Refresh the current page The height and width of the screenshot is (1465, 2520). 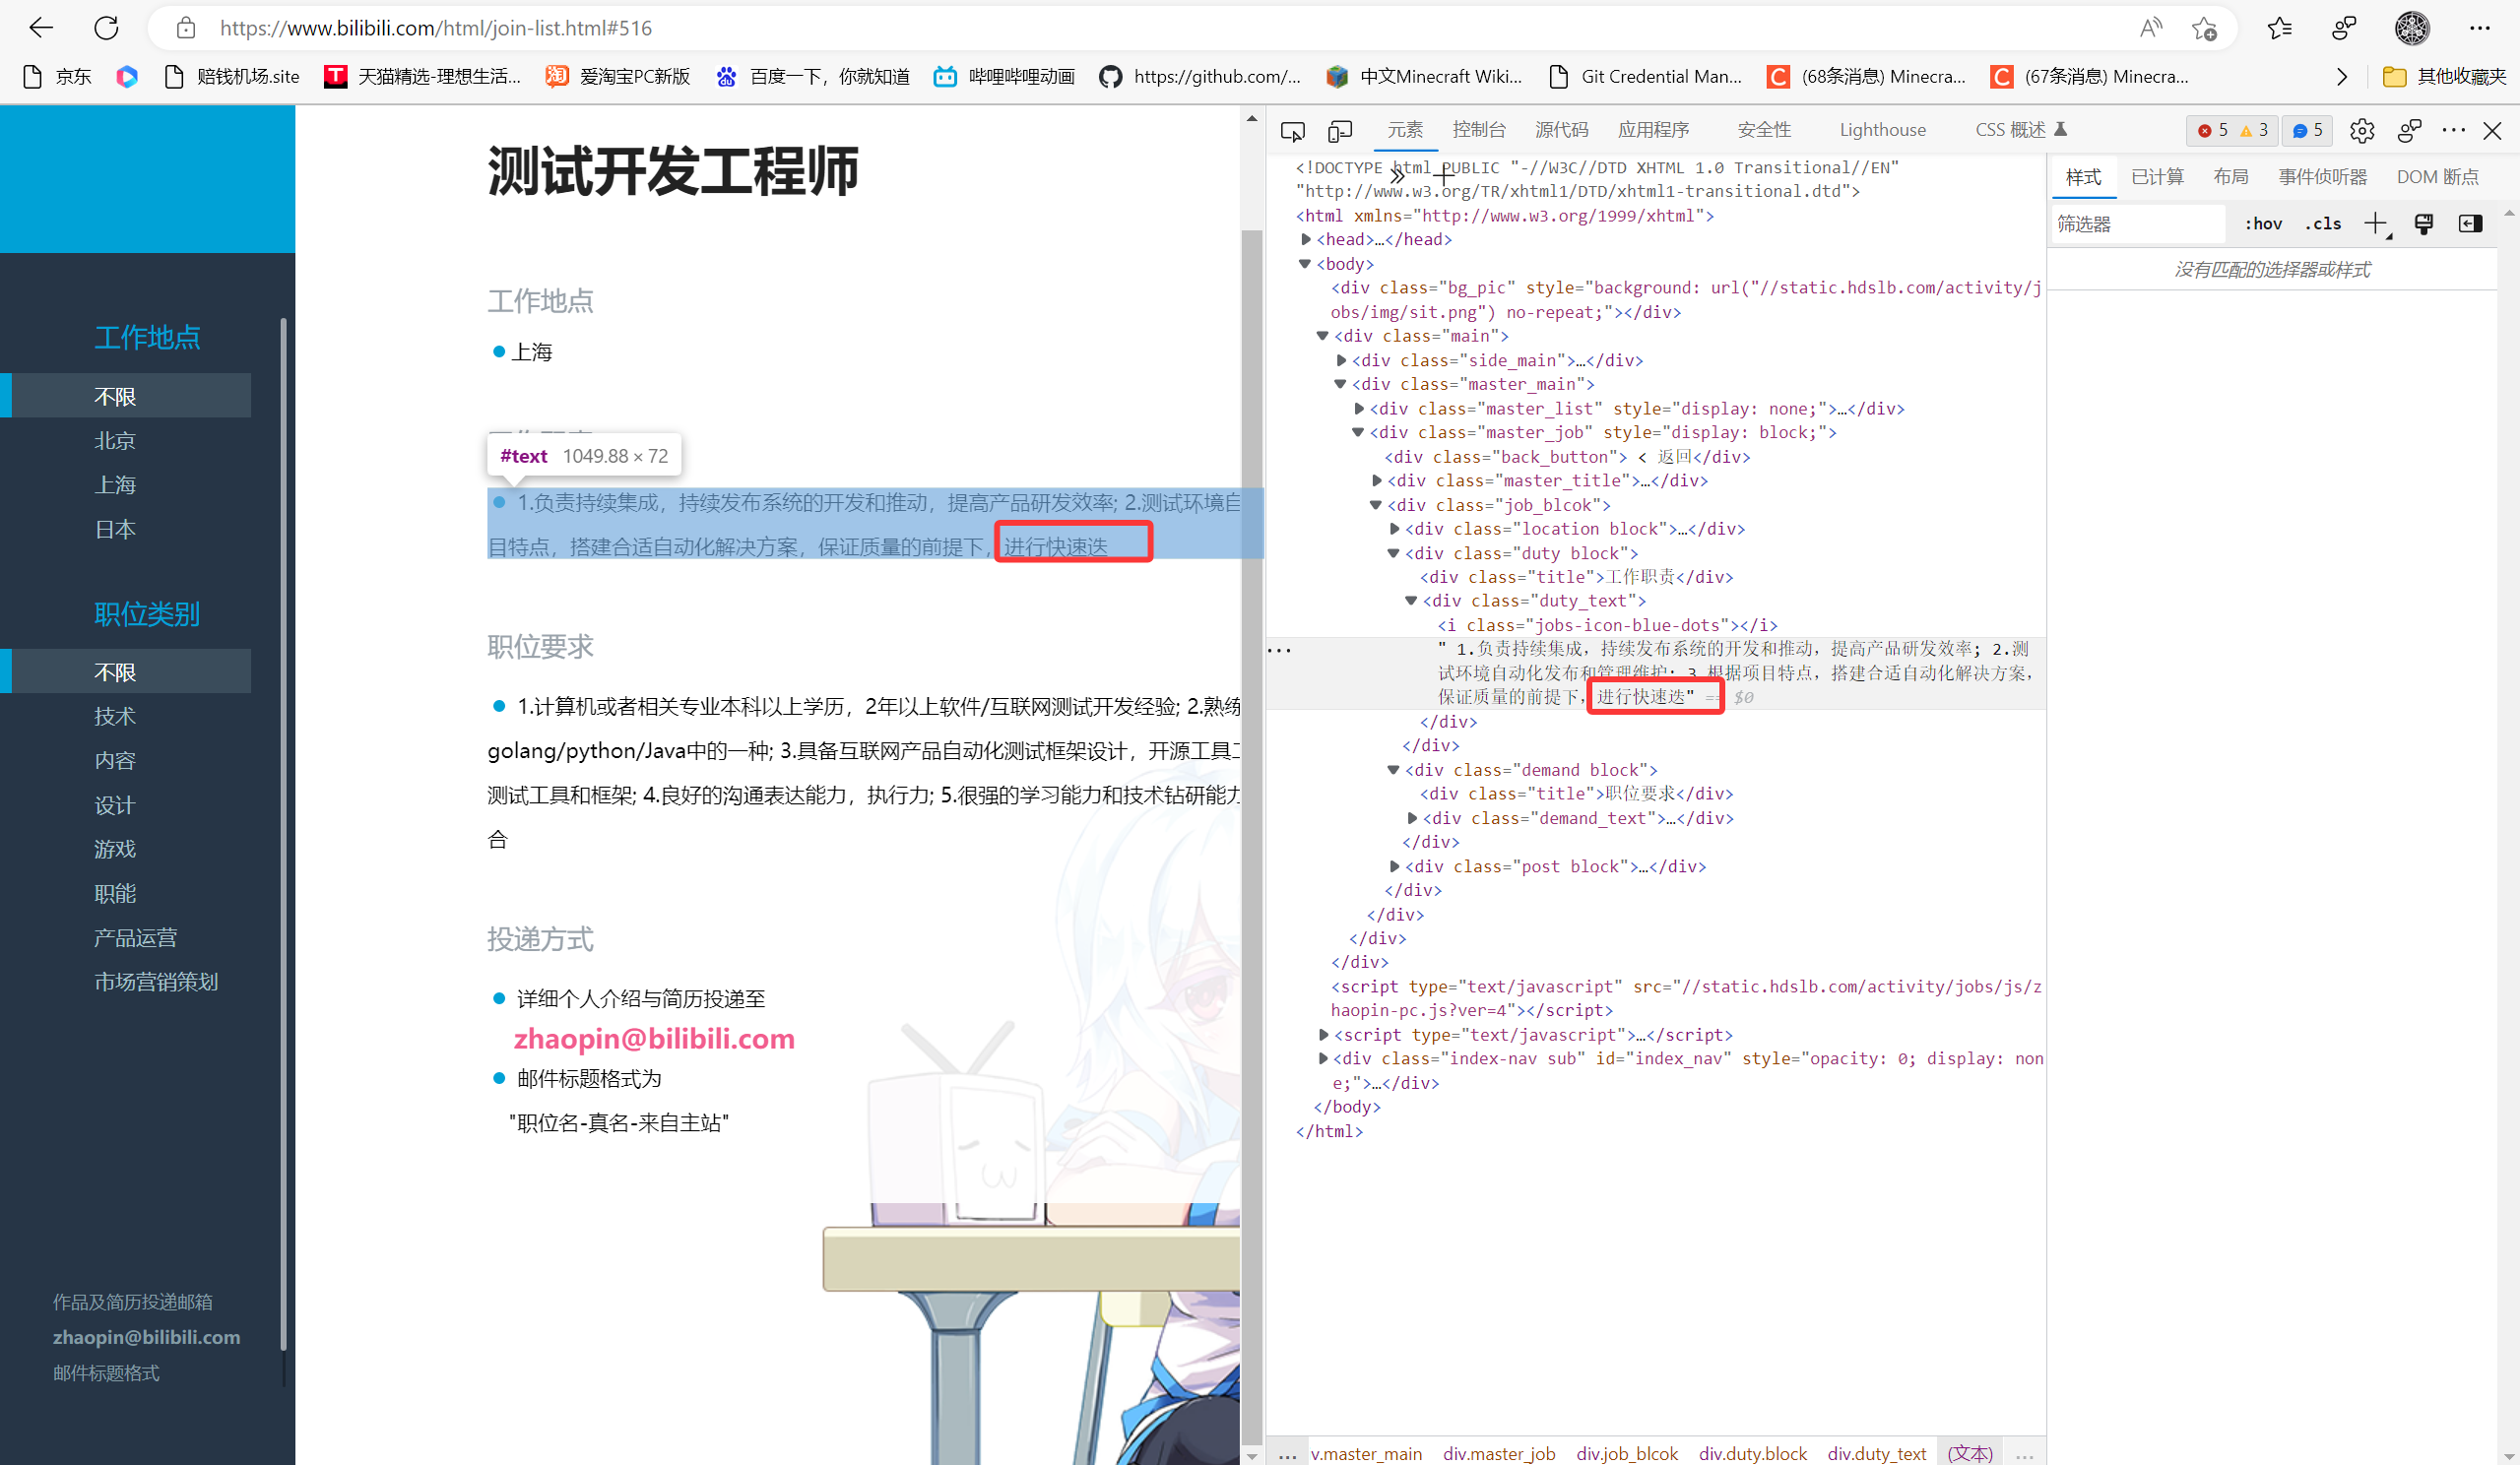[x=106, y=27]
